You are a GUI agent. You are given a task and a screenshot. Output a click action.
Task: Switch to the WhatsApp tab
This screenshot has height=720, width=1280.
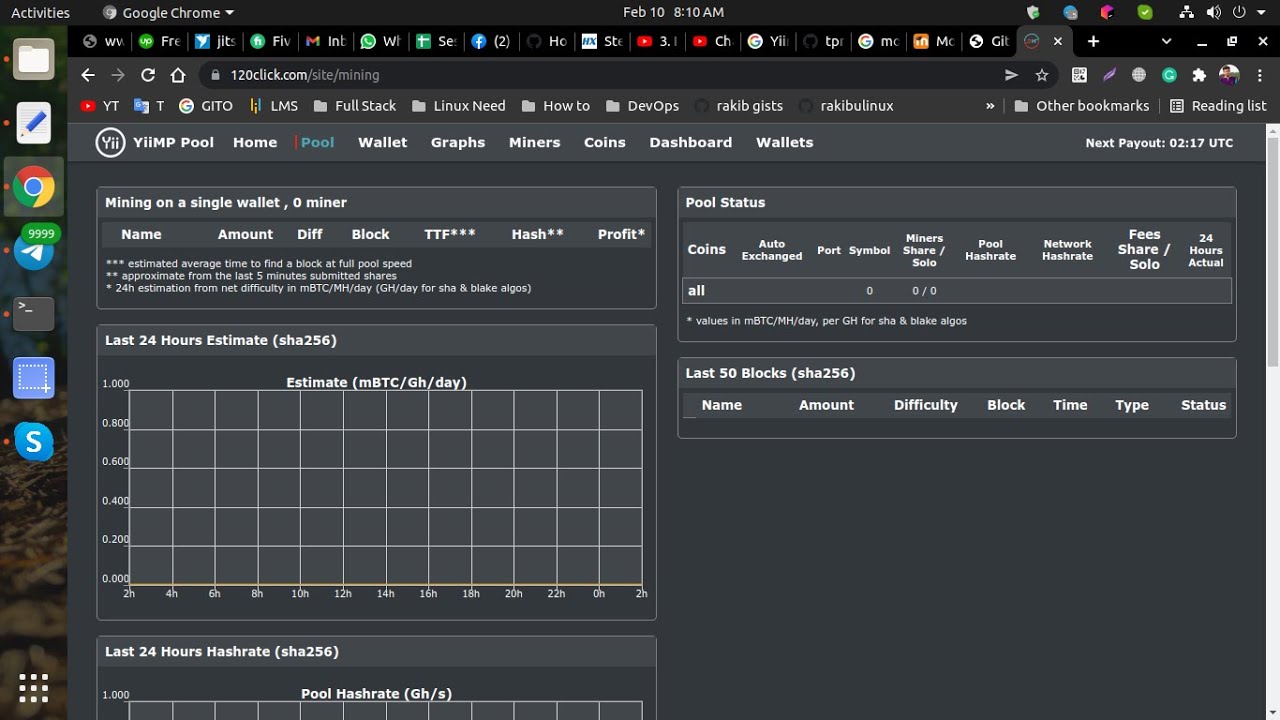380,41
